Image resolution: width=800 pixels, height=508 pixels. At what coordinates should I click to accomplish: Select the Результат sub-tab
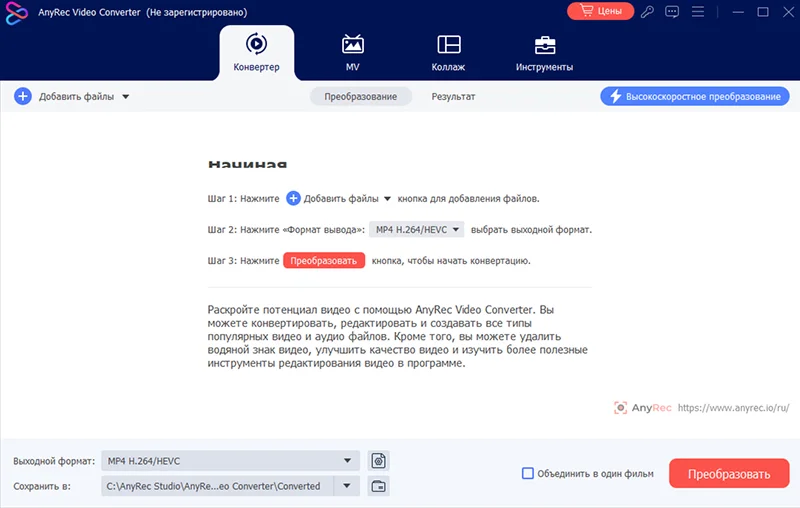tap(453, 96)
